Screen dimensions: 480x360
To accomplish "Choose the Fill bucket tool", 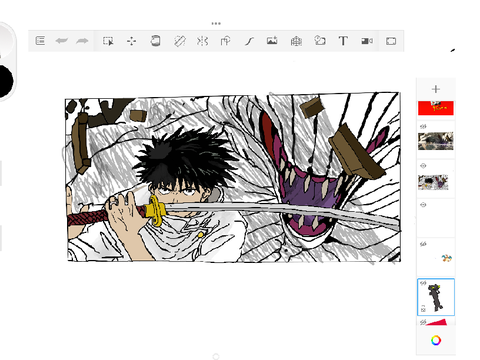I will click(155, 41).
